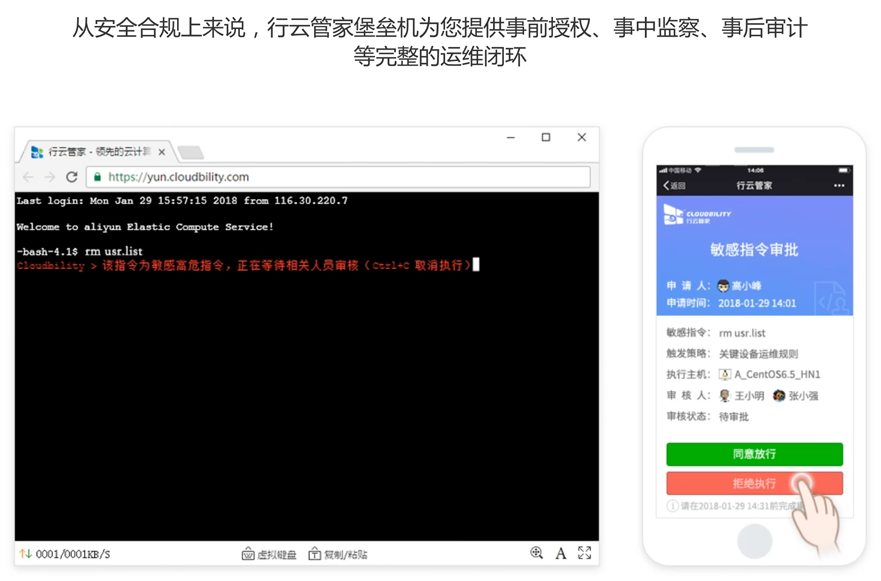This screenshot has height=581, width=881.
Task: Click the phone home button
Action: tap(755, 541)
